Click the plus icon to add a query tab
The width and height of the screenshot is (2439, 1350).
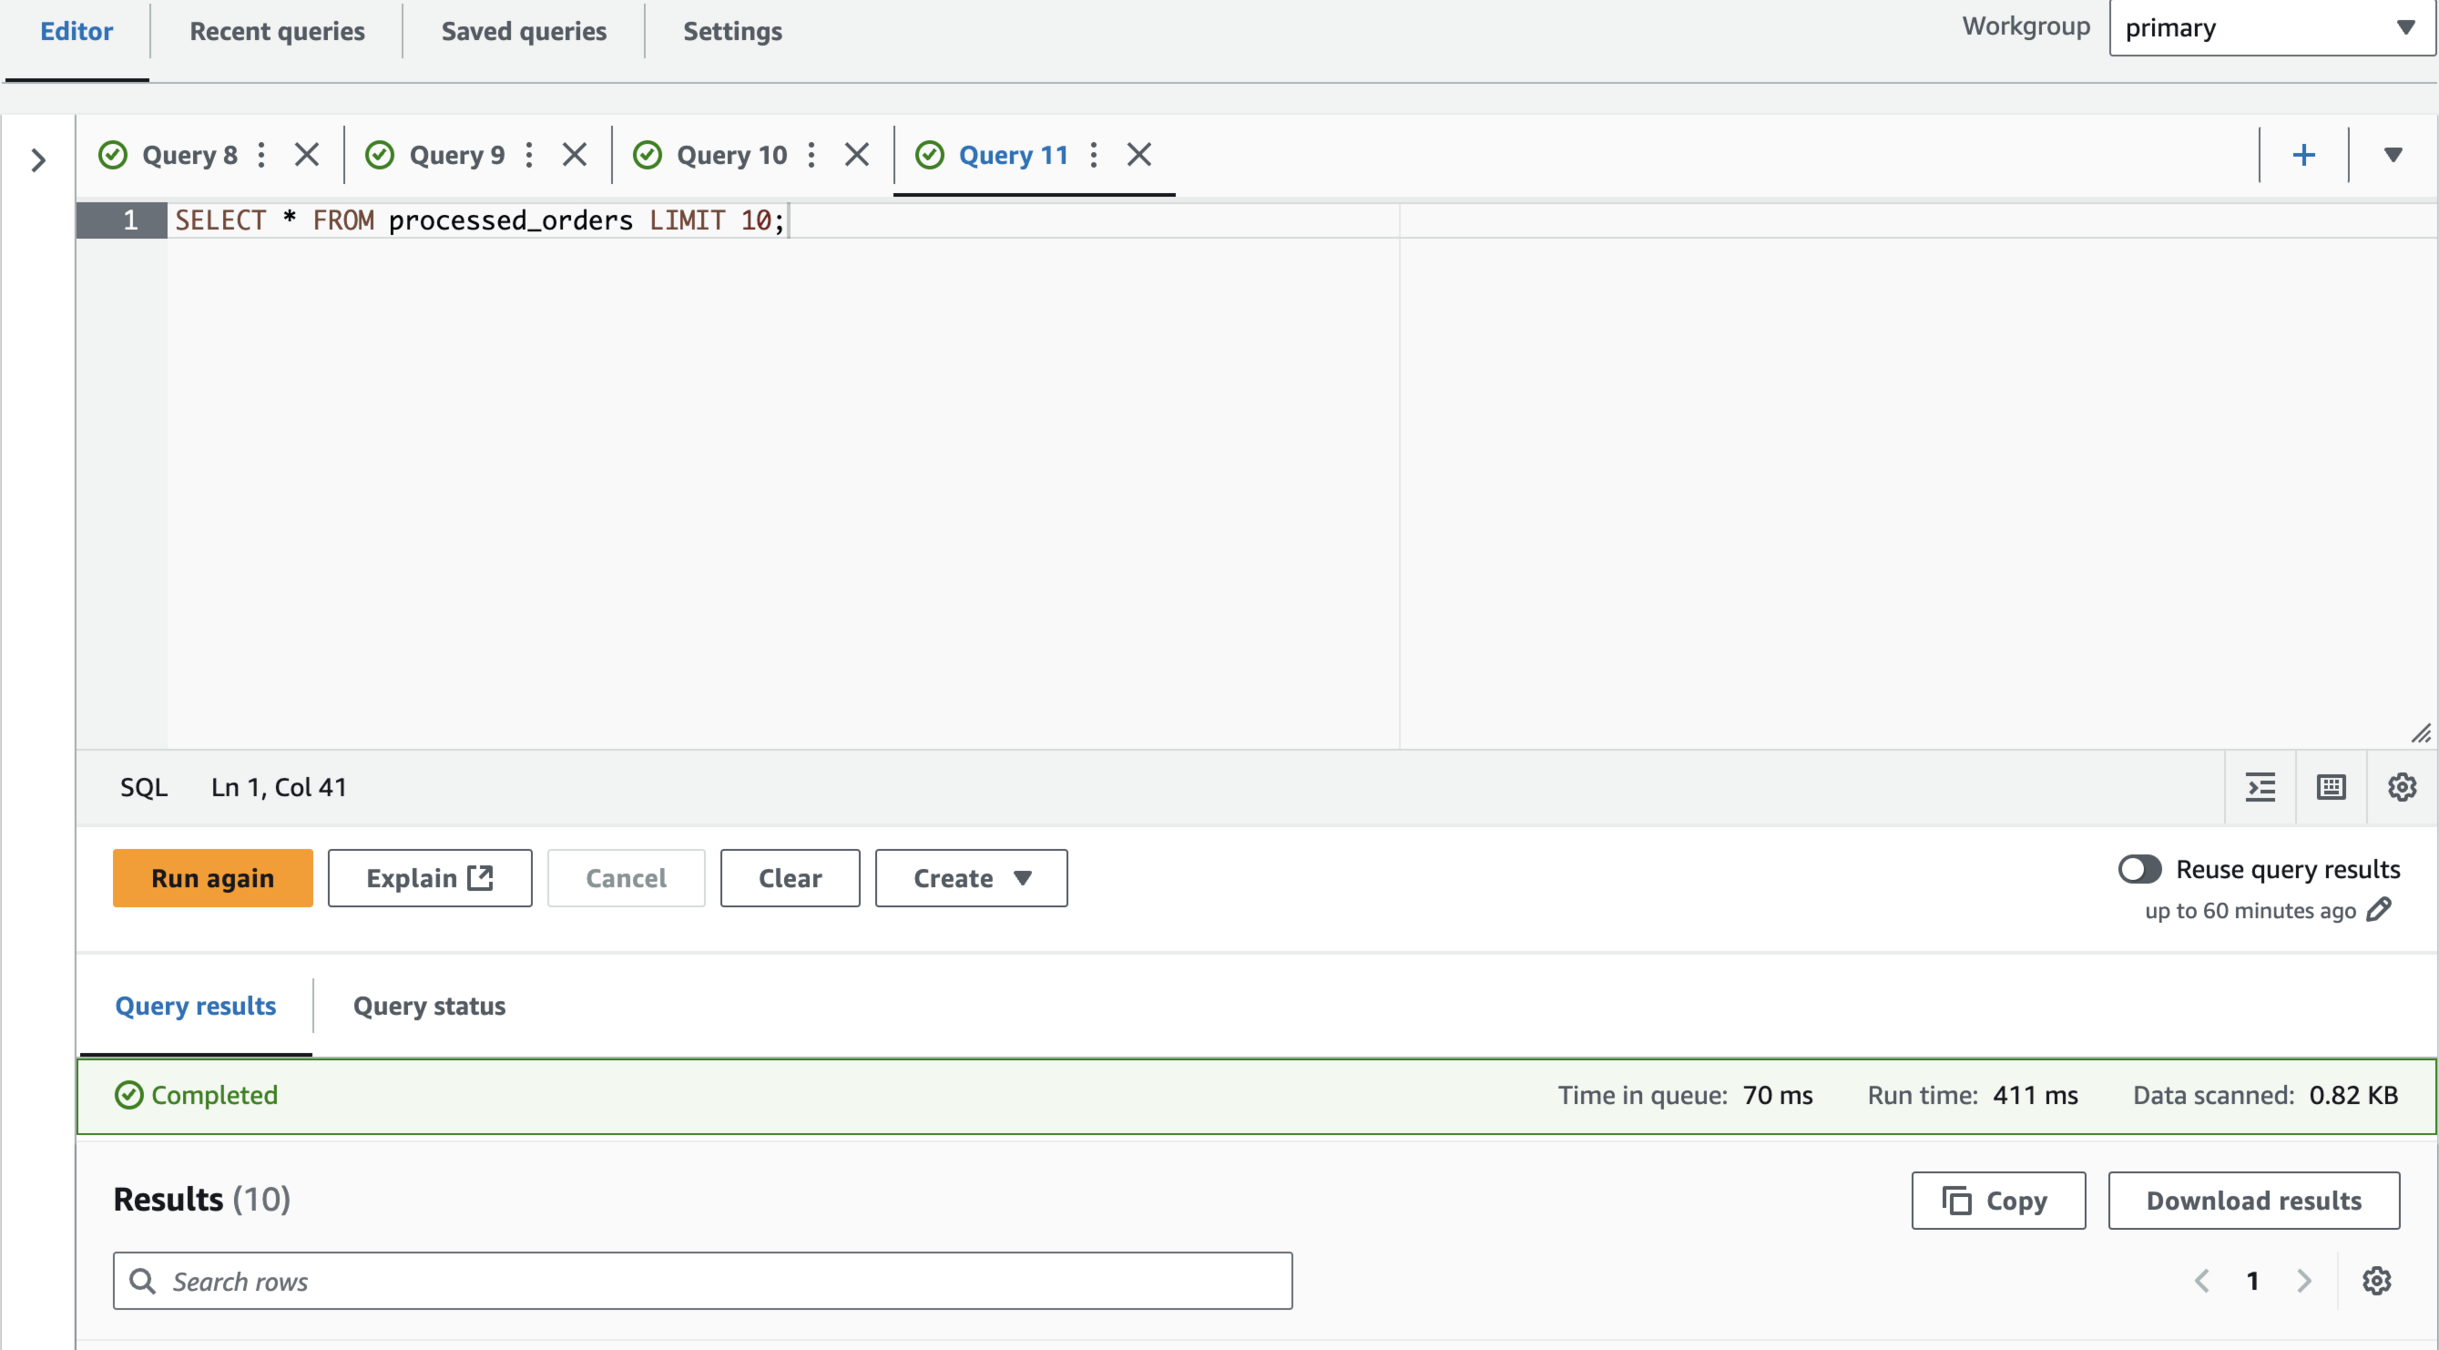click(x=2304, y=155)
